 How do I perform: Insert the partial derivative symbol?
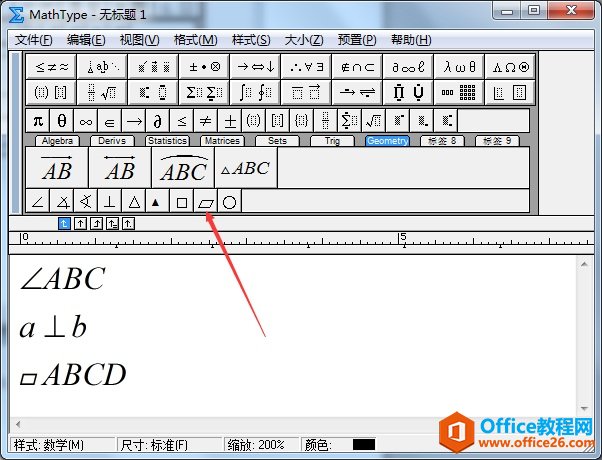pyautogui.click(x=157, y=121)
